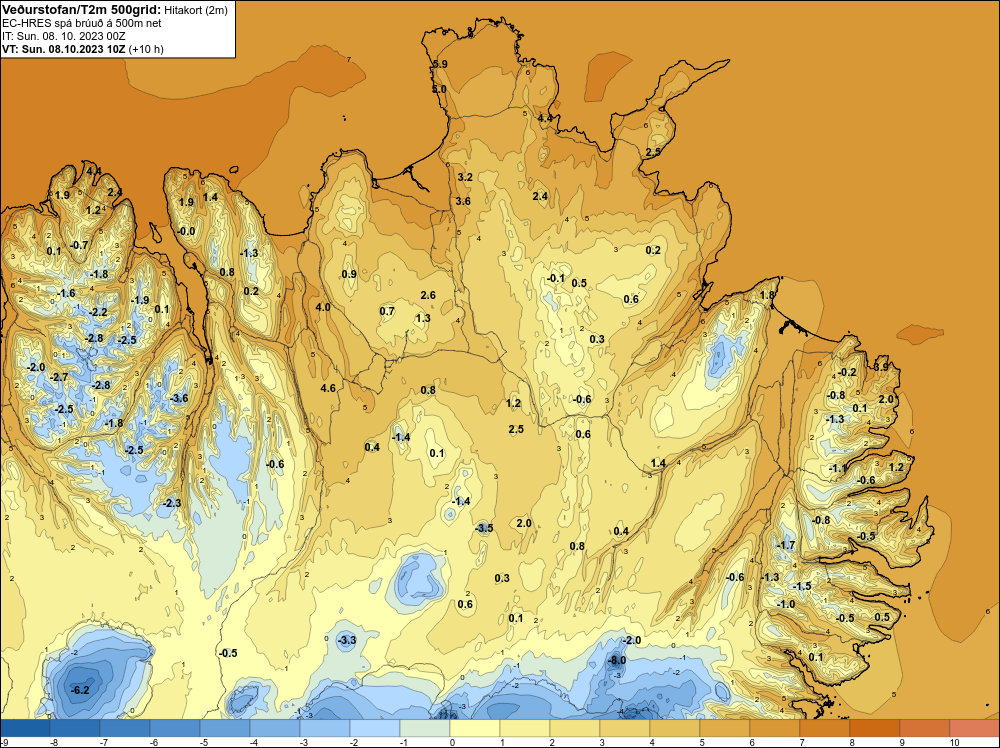Click the legend label "6"

(752, 742)
